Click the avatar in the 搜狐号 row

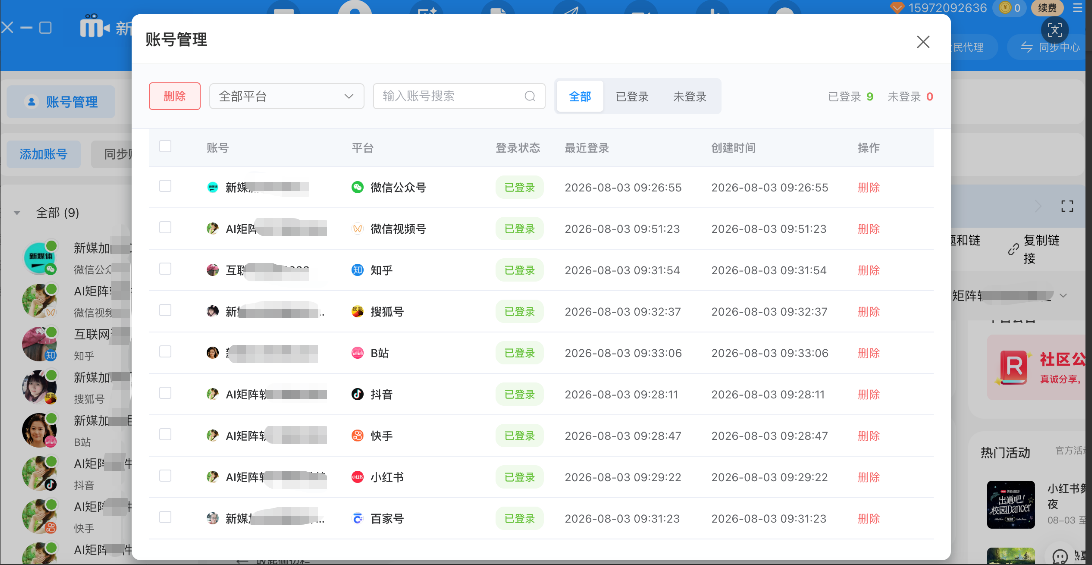(213, 311)
